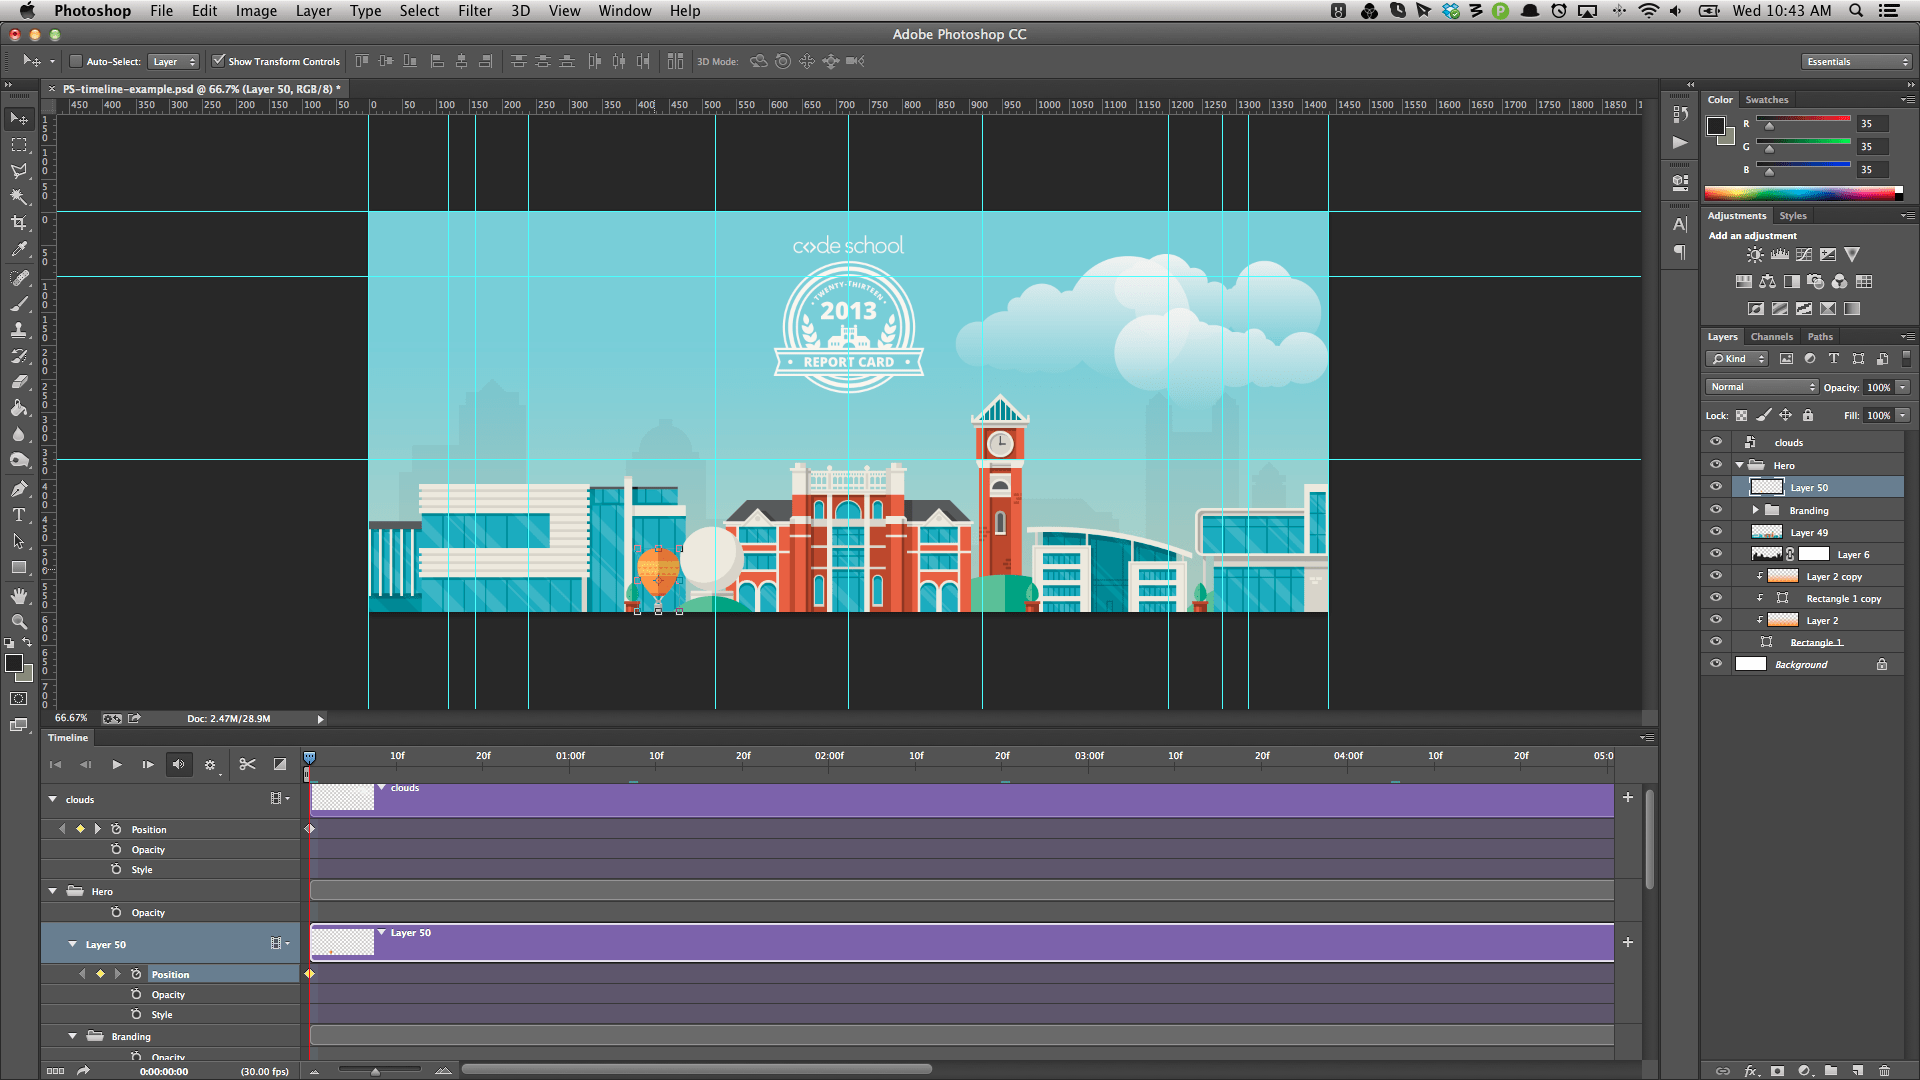This screenshot has width=1920, height=1080.
Task: Expand the Branding group in Layers panel
Action: coord(1755,510)
